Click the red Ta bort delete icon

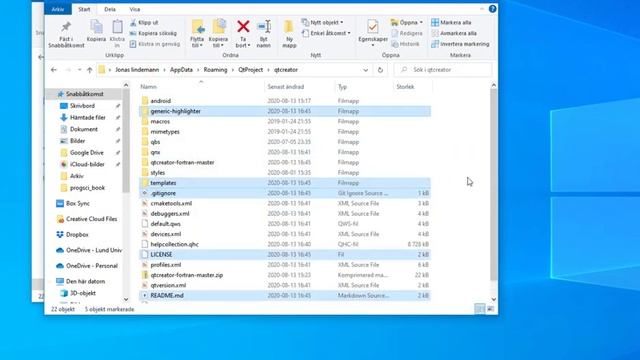tap(243, 27)
